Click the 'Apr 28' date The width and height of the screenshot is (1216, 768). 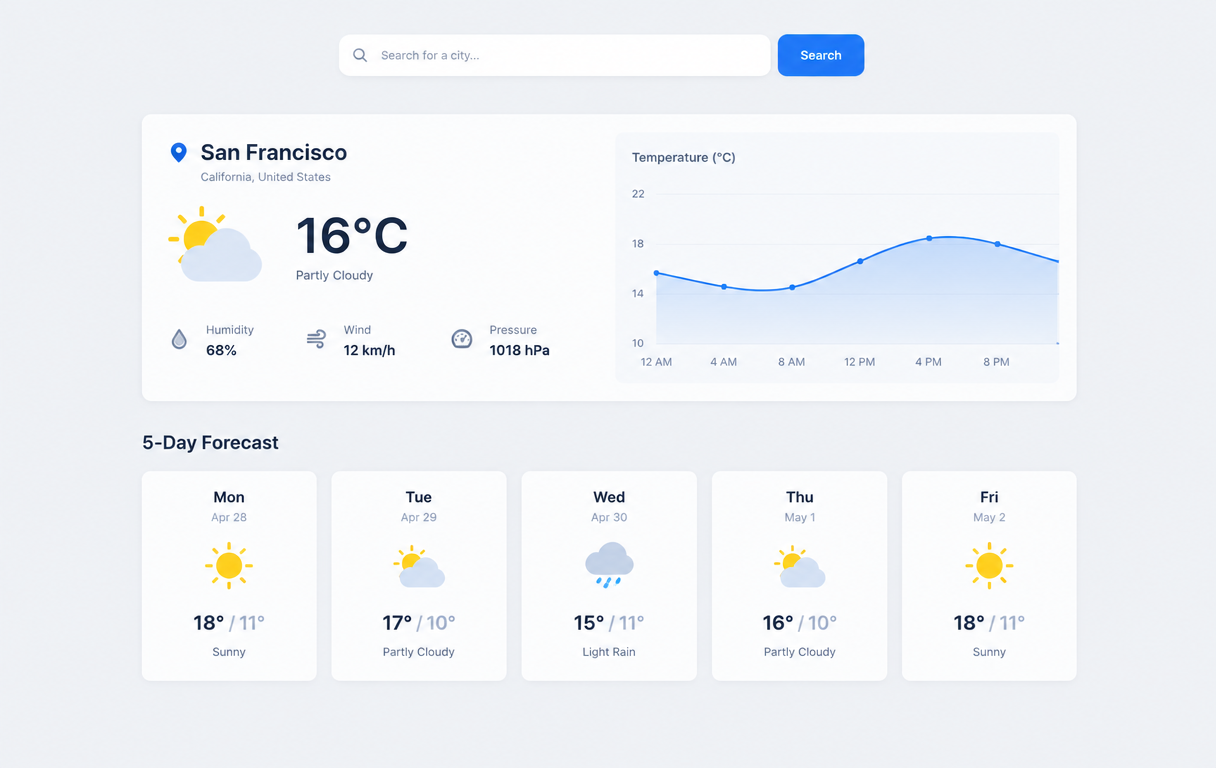229,518
